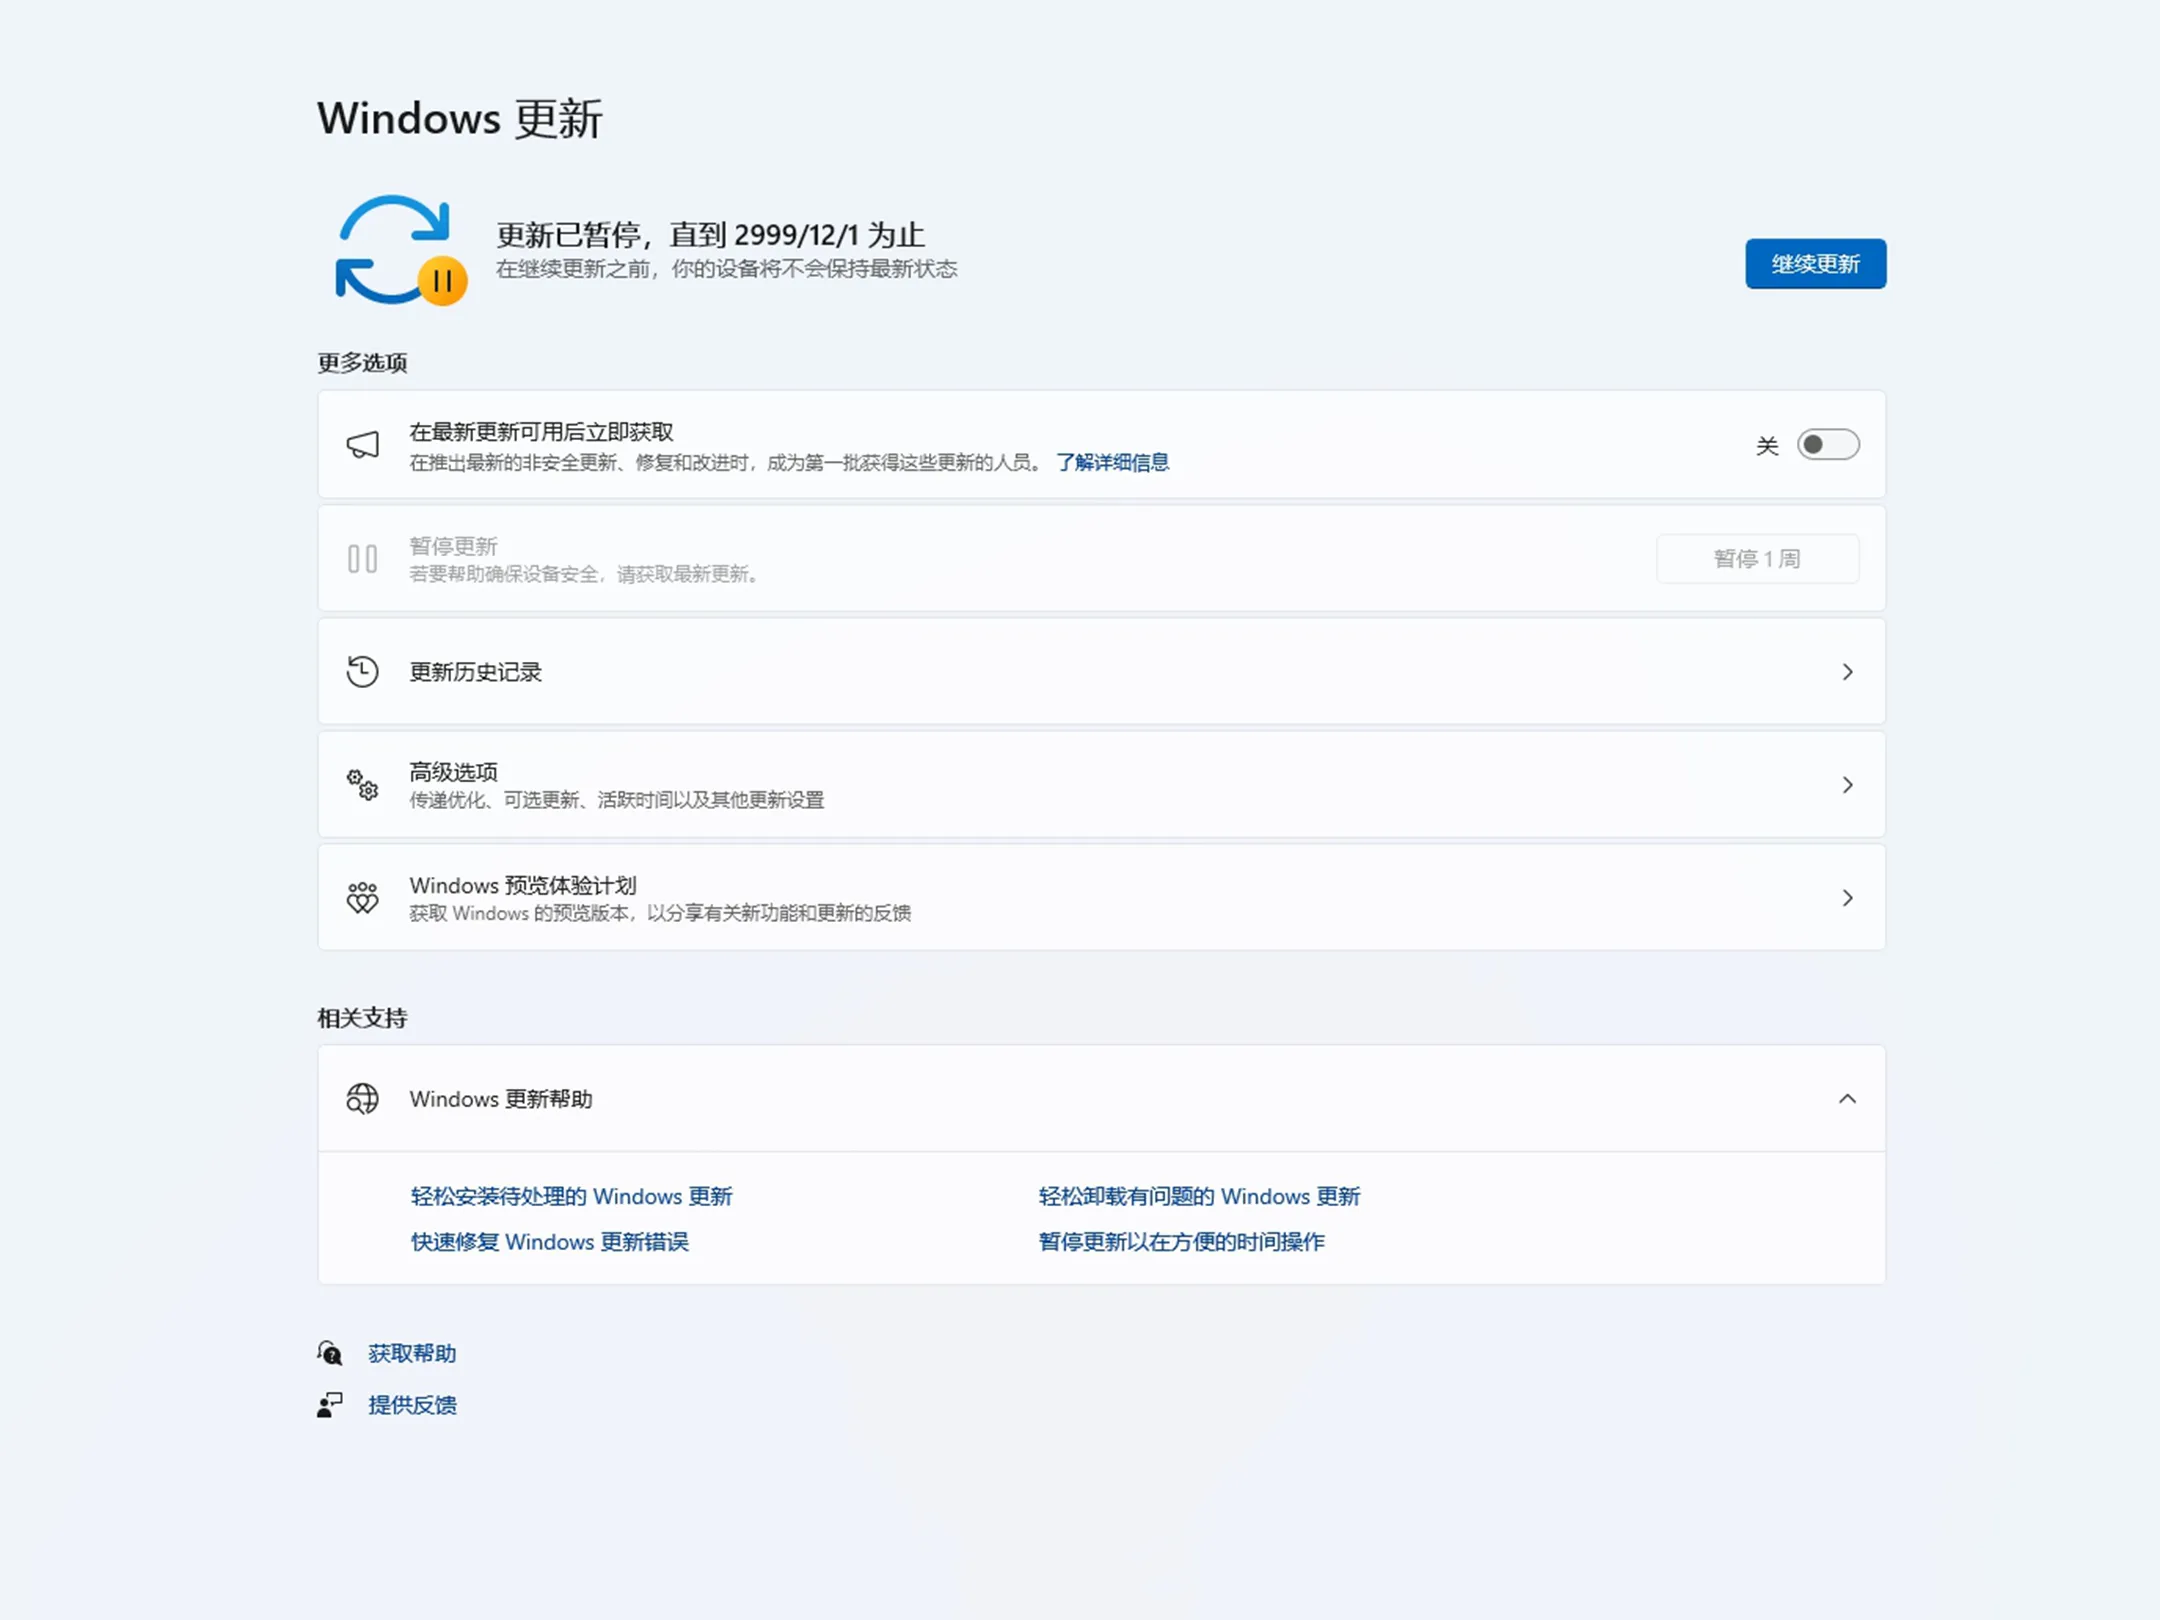Click the headset help icon beside 获取帮助
Viewport: 2160px width, 1620px height.
(330, 1353)
